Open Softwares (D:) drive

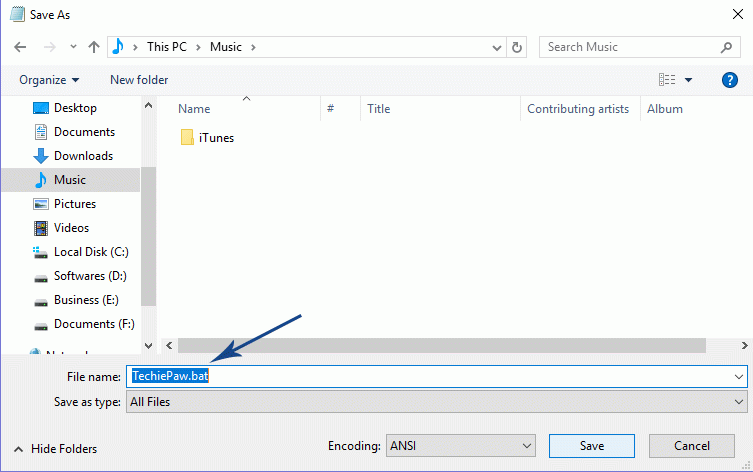pos(90,276)
